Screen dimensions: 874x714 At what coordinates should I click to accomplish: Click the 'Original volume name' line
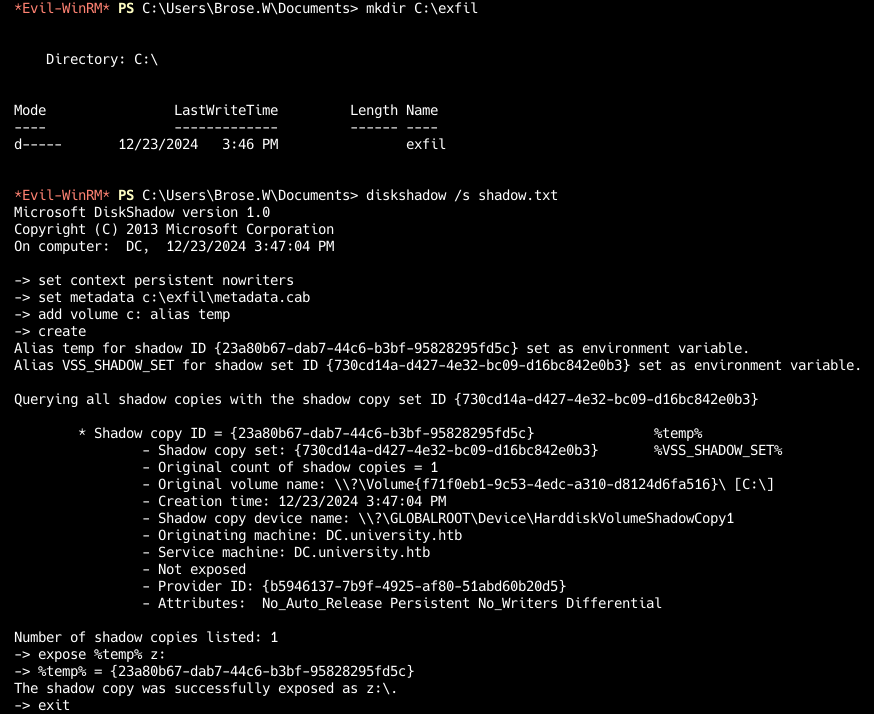click(458, 484)
